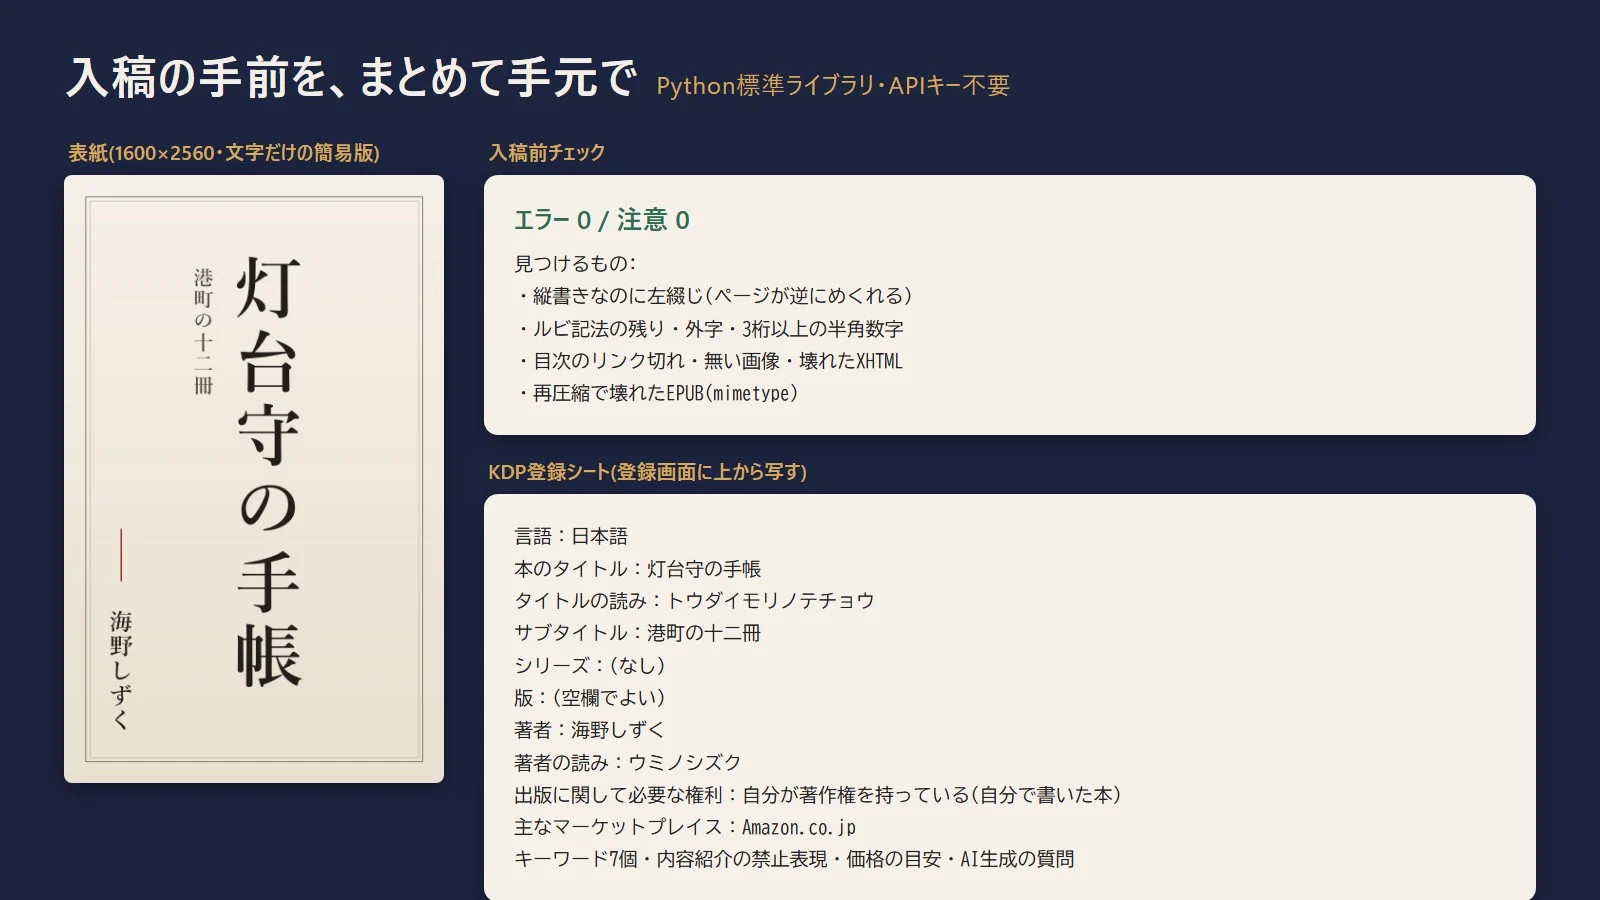Click the row 出版に関して必要な権利
Viewport: 1600px width, 900px height.
click(818, 795)
